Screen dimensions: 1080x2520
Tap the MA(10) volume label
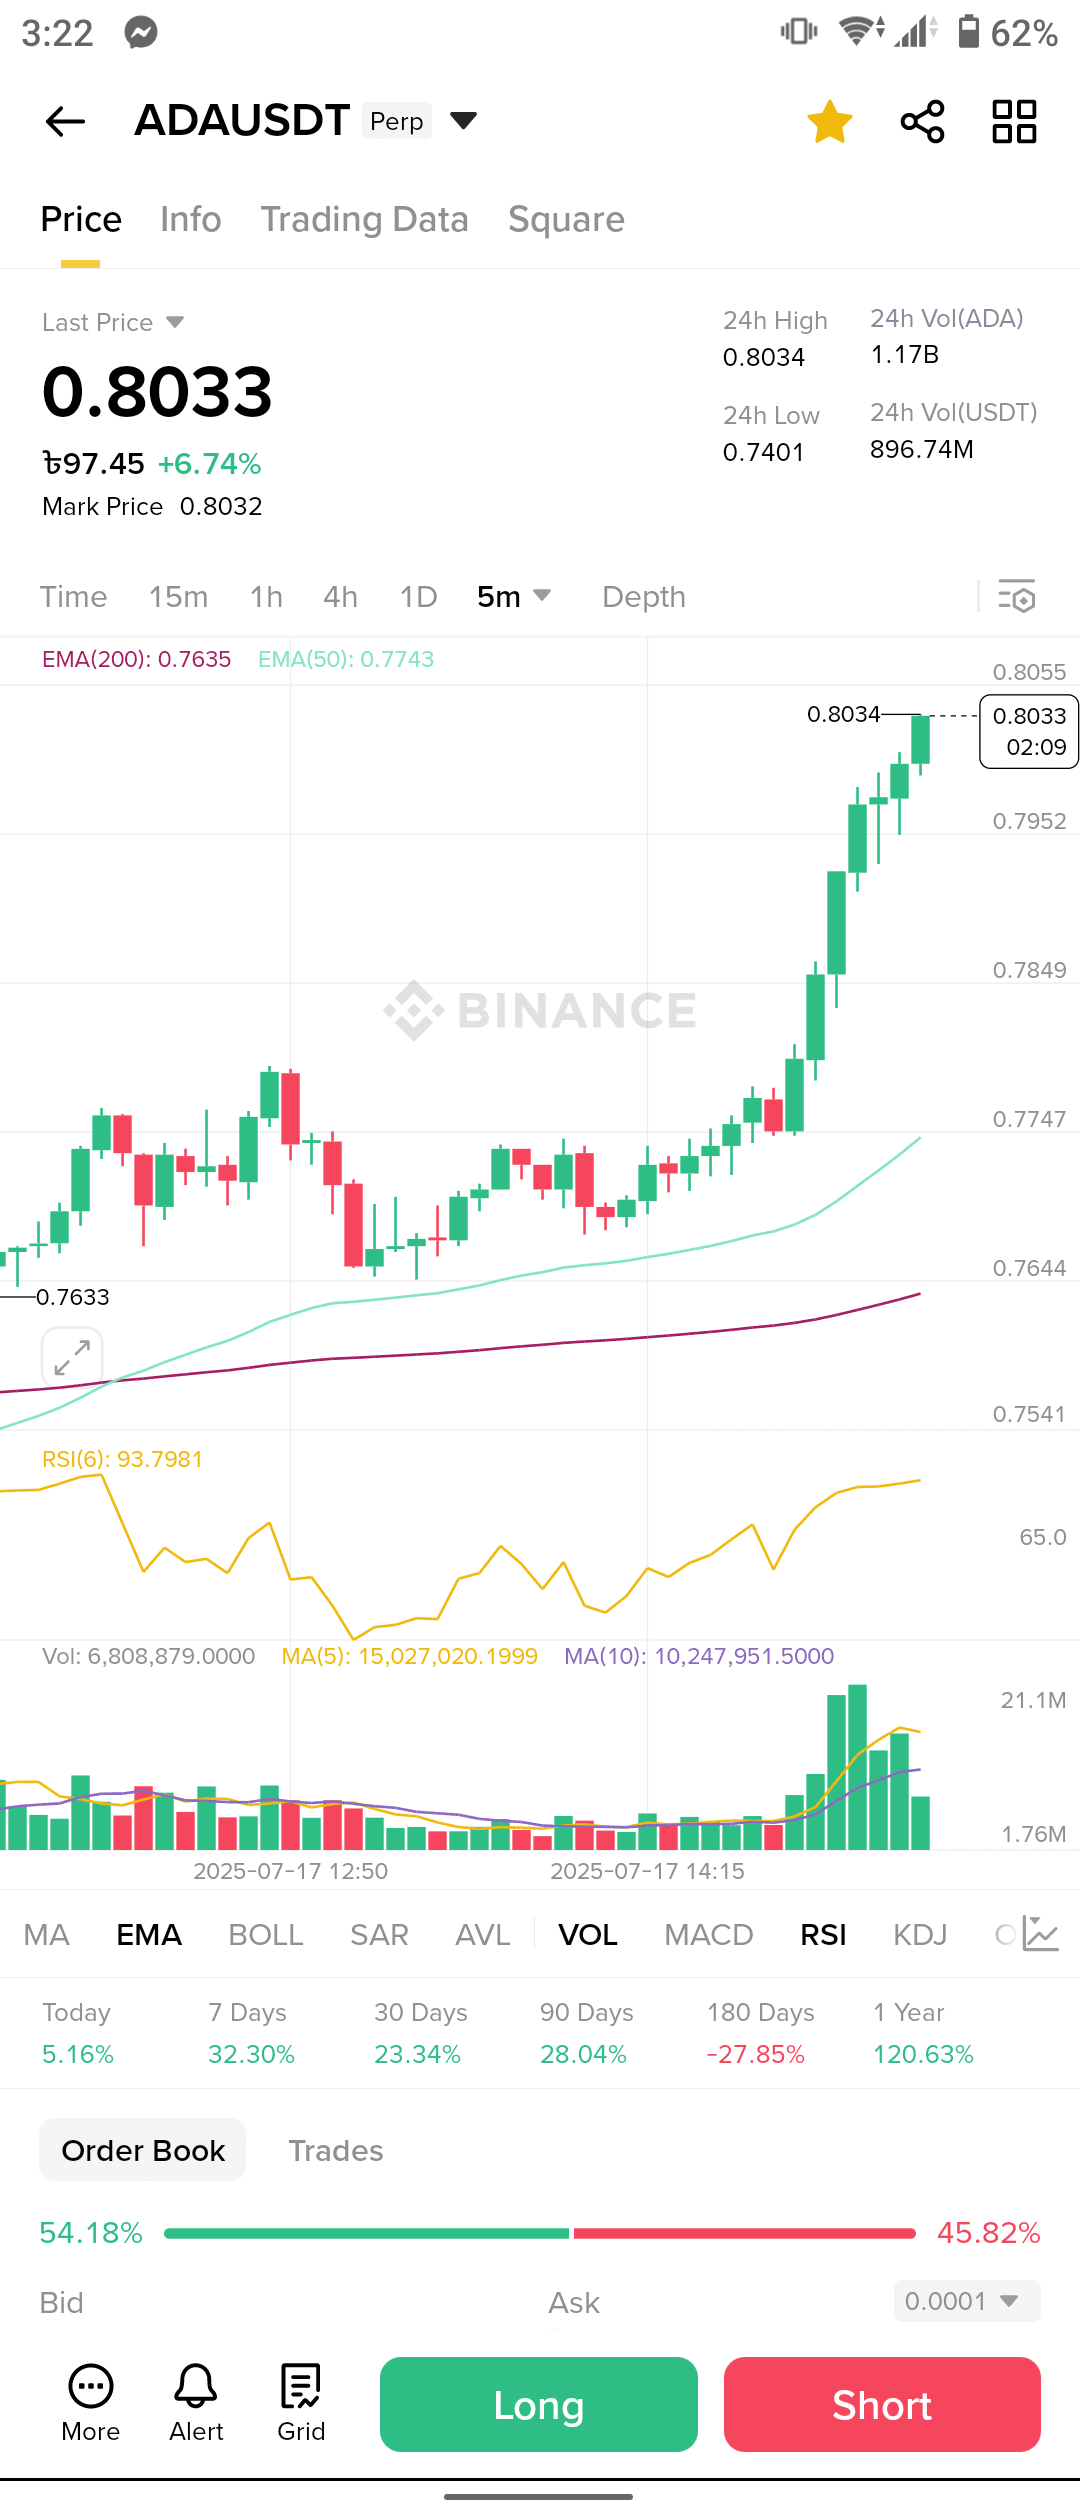click(x=699, y=1656)
